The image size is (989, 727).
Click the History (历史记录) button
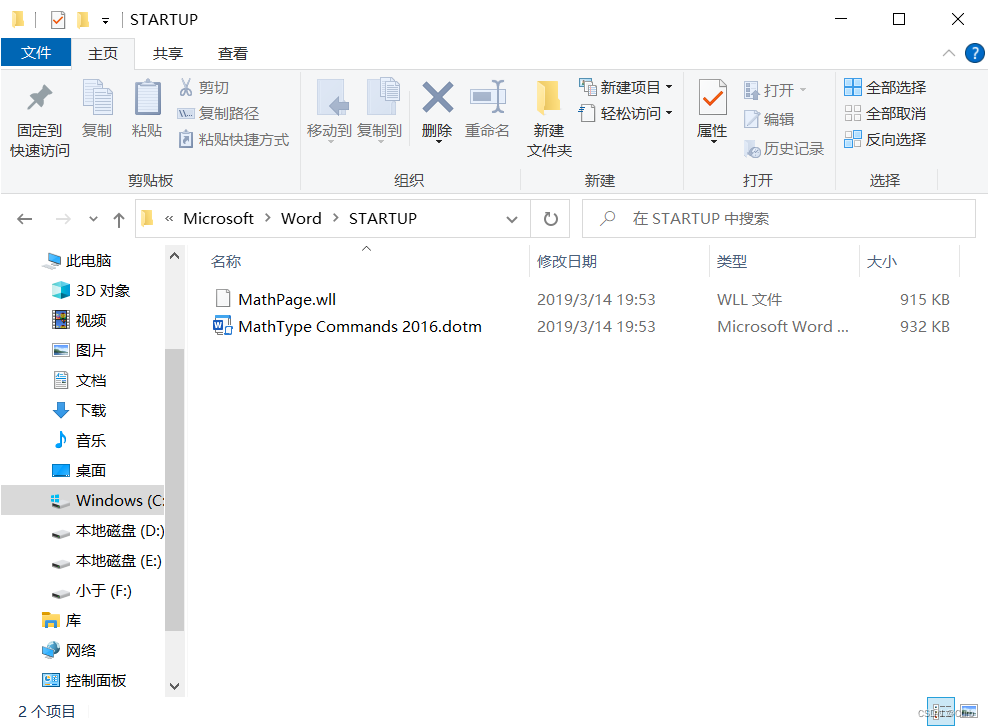pyautogui.click(x=784, y=149)
